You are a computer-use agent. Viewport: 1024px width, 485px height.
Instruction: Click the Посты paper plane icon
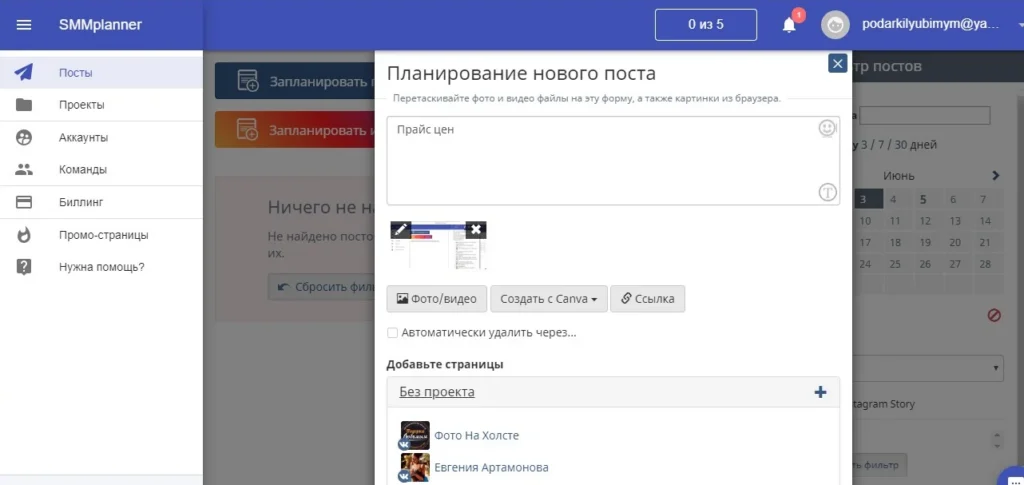[x=24, y=72]
